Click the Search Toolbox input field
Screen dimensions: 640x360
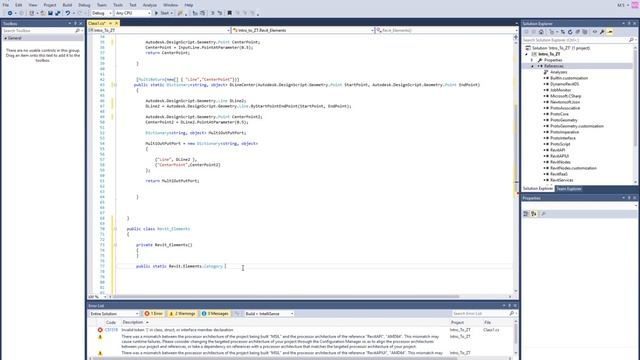(x=40, y=31)
